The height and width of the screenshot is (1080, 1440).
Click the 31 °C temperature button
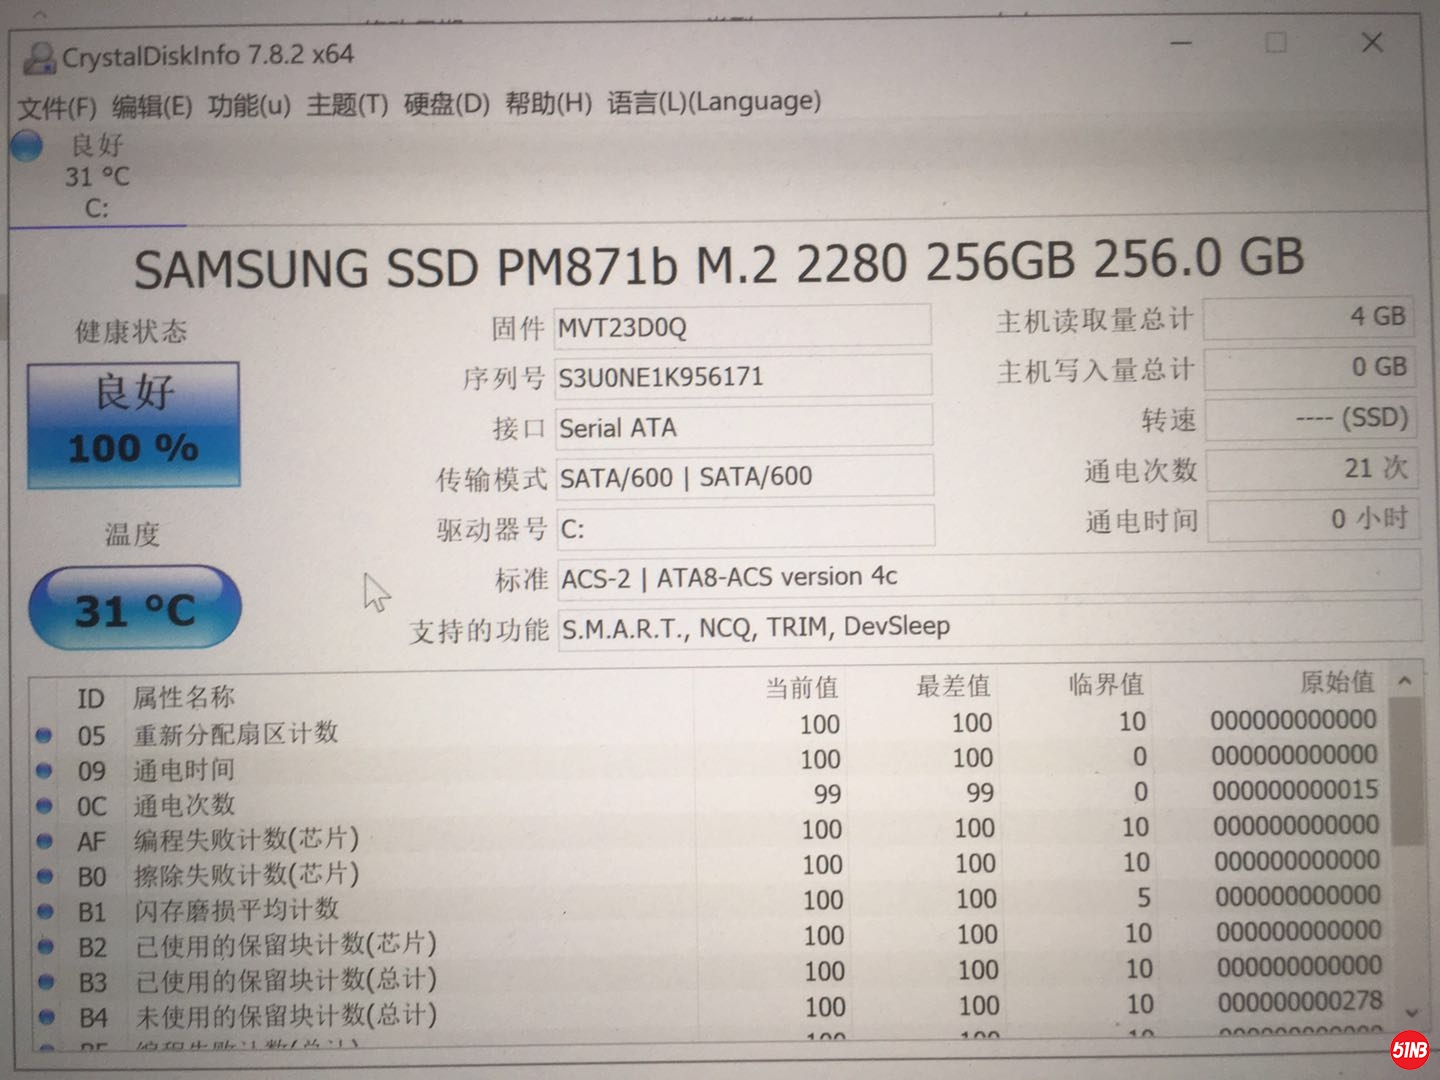click(135, 608)
